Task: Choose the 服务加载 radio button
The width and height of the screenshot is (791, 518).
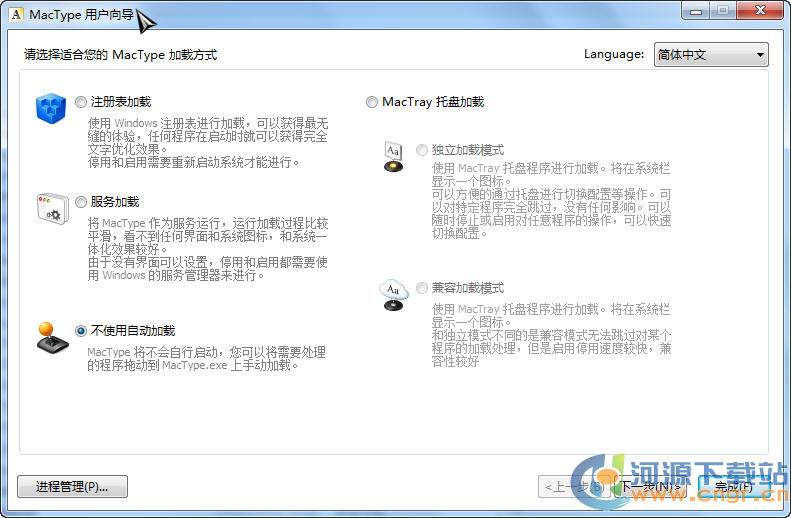Action: 81,201
